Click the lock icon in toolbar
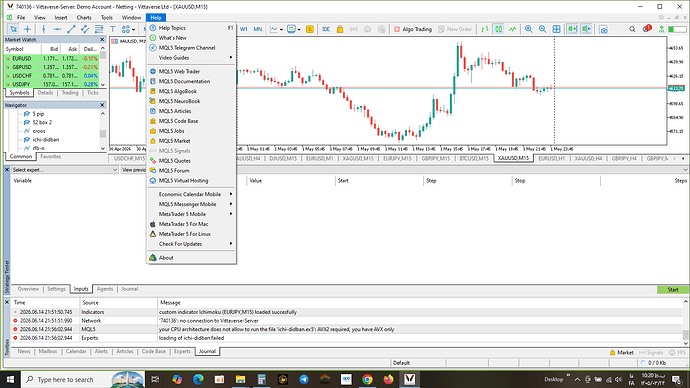This screenshot has height=388, width=690. pos(340,29)
